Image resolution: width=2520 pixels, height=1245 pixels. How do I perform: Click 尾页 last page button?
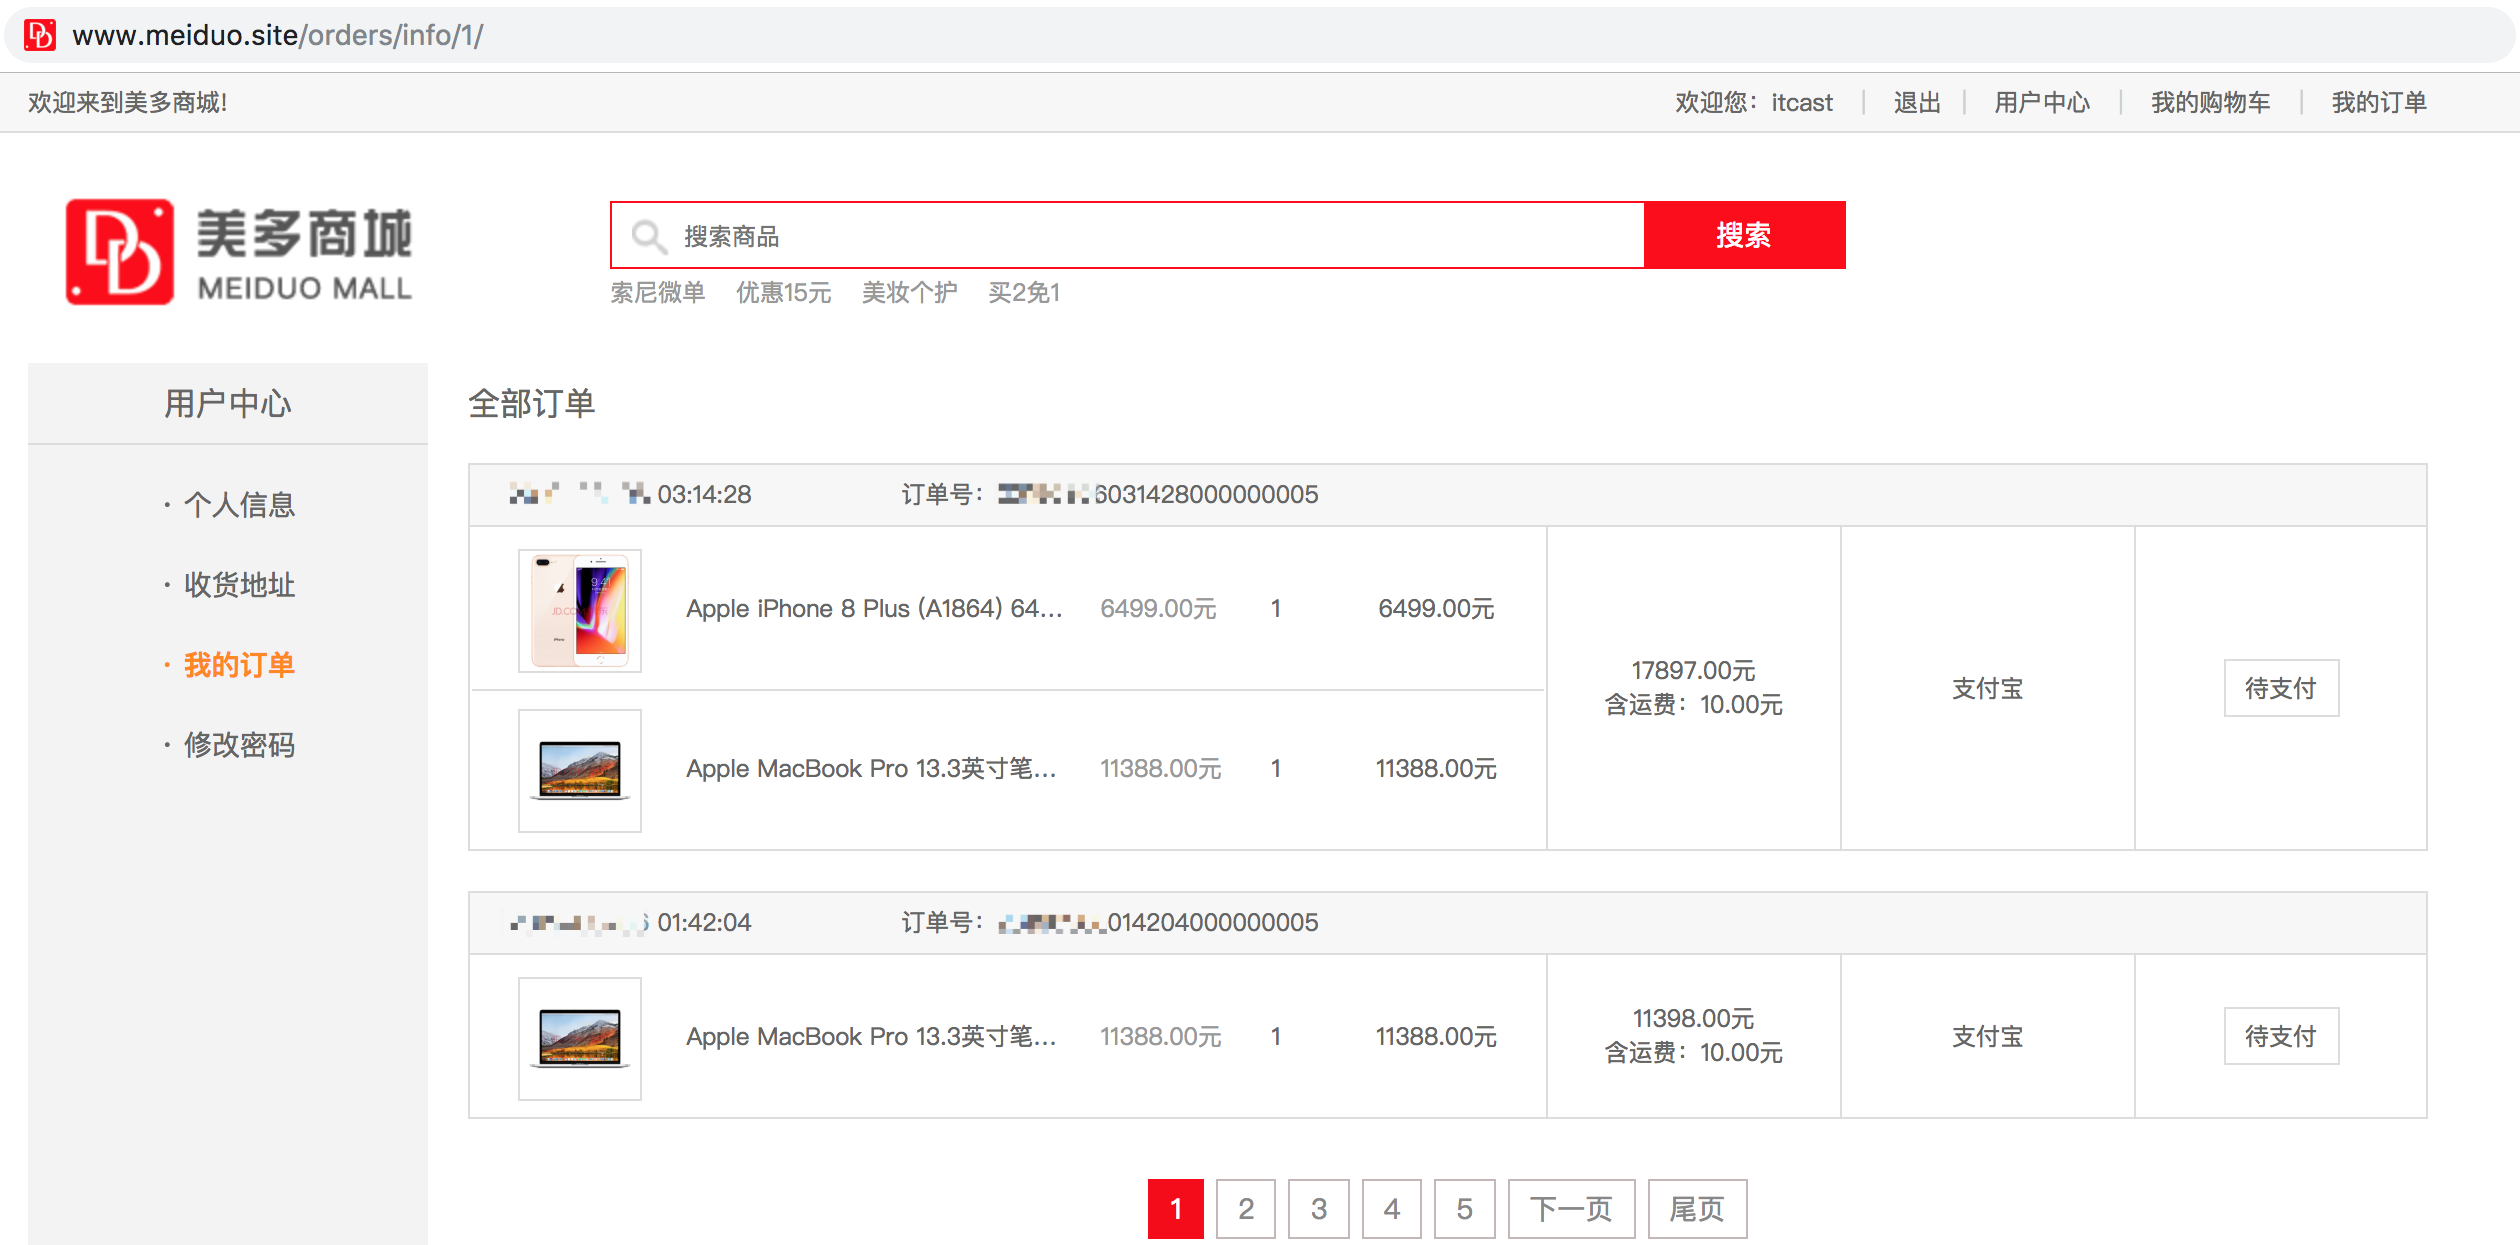tap(1698, 1209)
